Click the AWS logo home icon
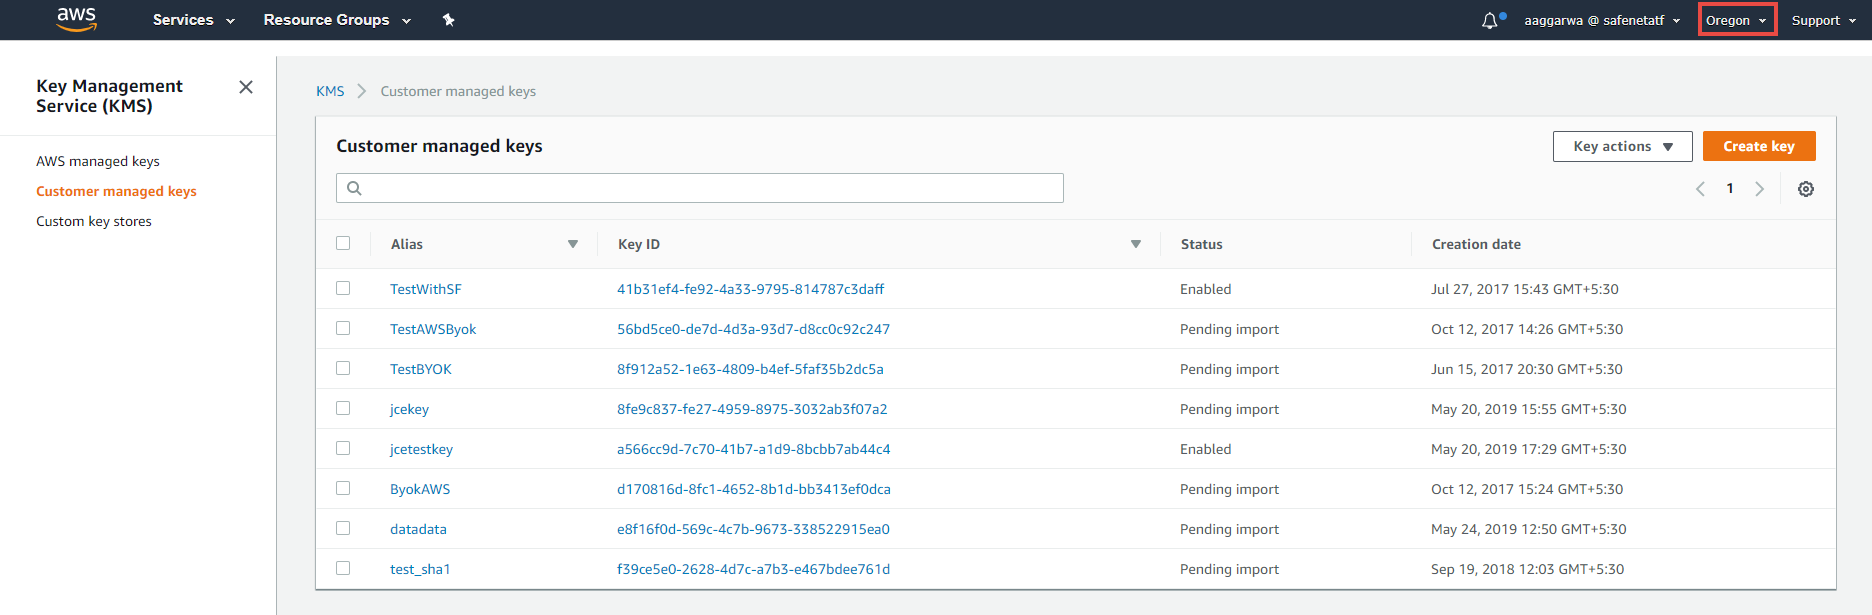This screenshot has height=615, width=1872. (x=76, y=19)
